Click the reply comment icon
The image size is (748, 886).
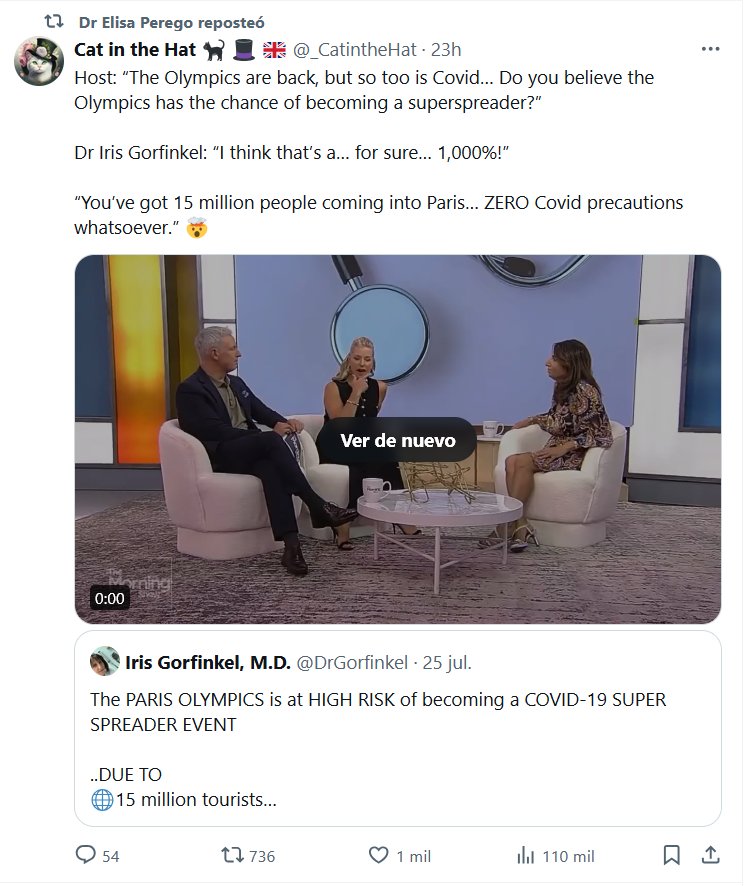click(x=86, y=856)
